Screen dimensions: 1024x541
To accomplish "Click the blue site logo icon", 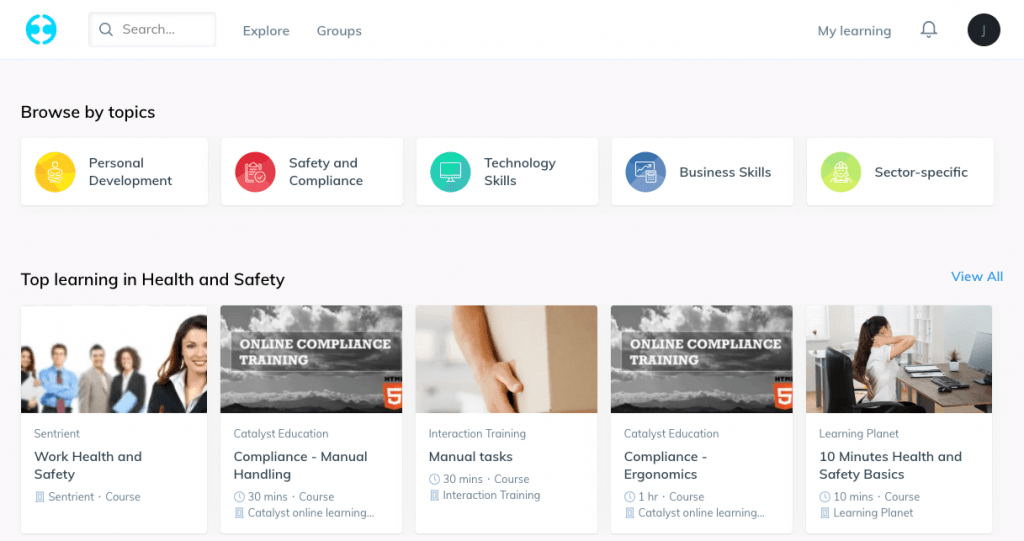I will coord(41,29).
